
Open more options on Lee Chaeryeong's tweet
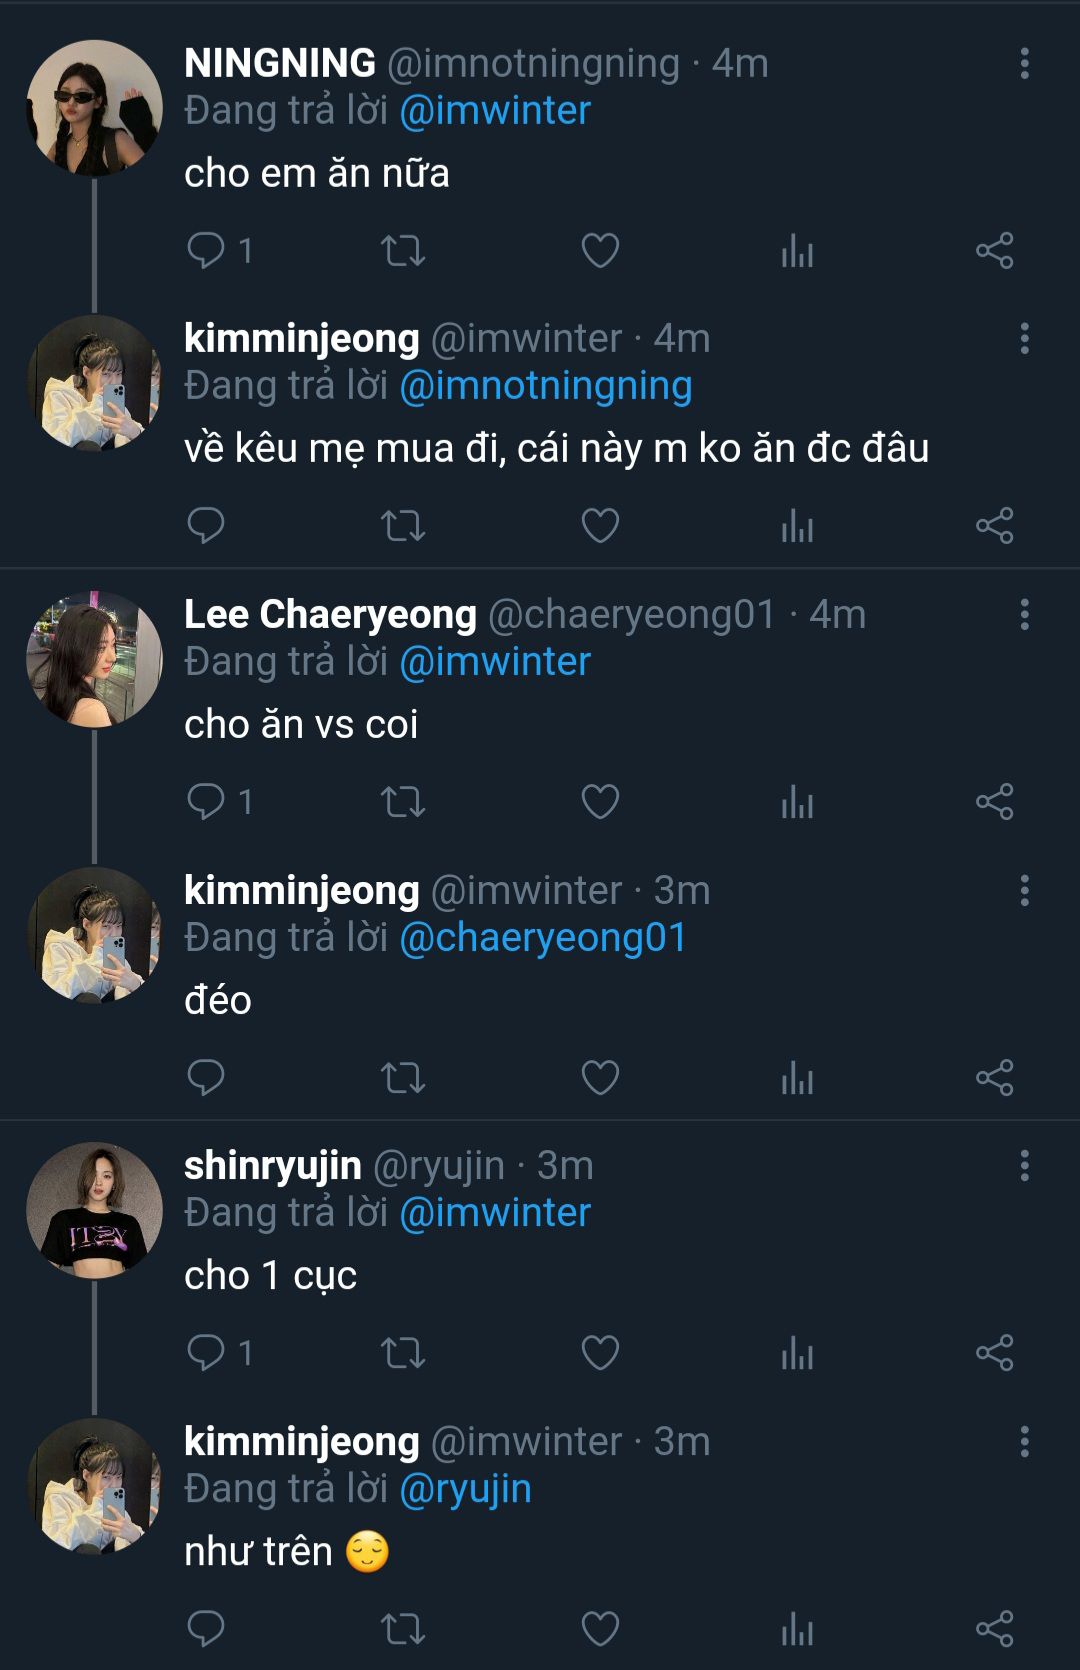1024,614
